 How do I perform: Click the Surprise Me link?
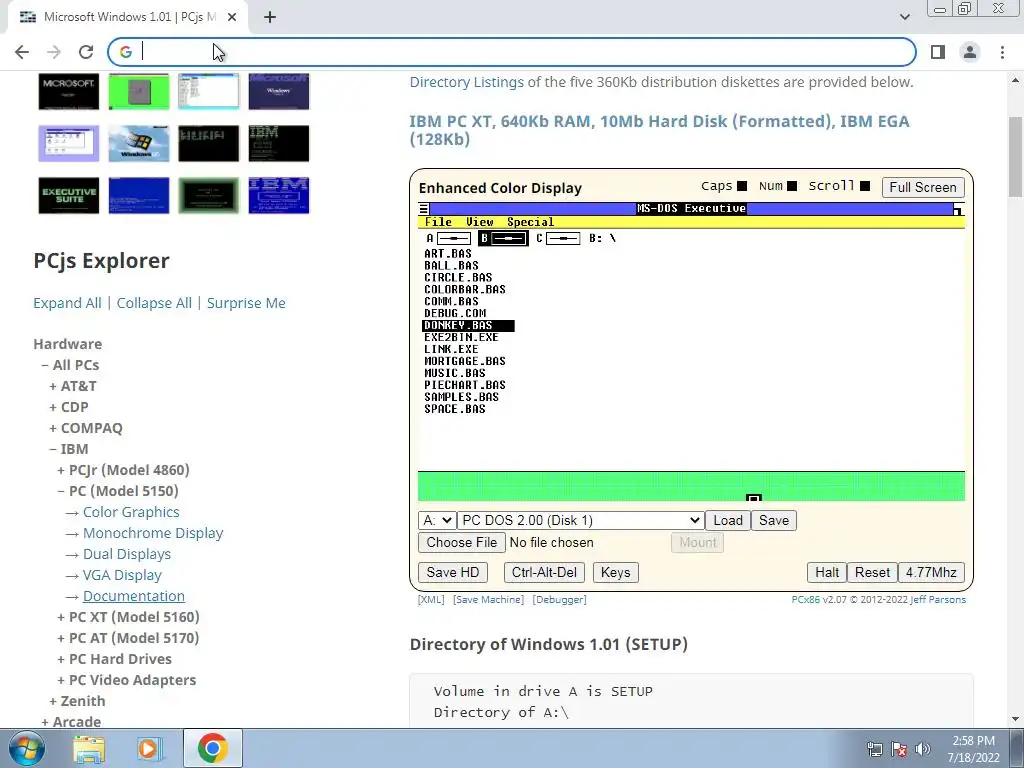(246, 303)
